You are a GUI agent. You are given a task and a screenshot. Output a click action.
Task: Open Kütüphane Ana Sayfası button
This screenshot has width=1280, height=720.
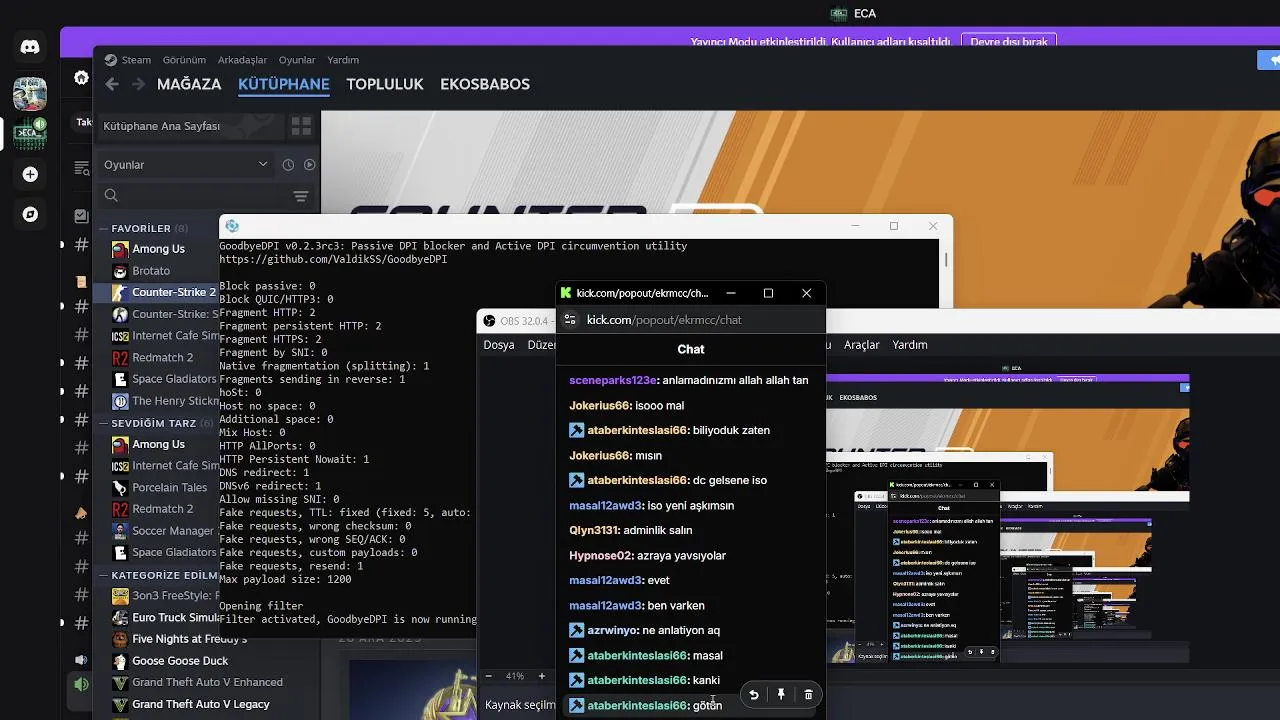[x=190, y=126]
